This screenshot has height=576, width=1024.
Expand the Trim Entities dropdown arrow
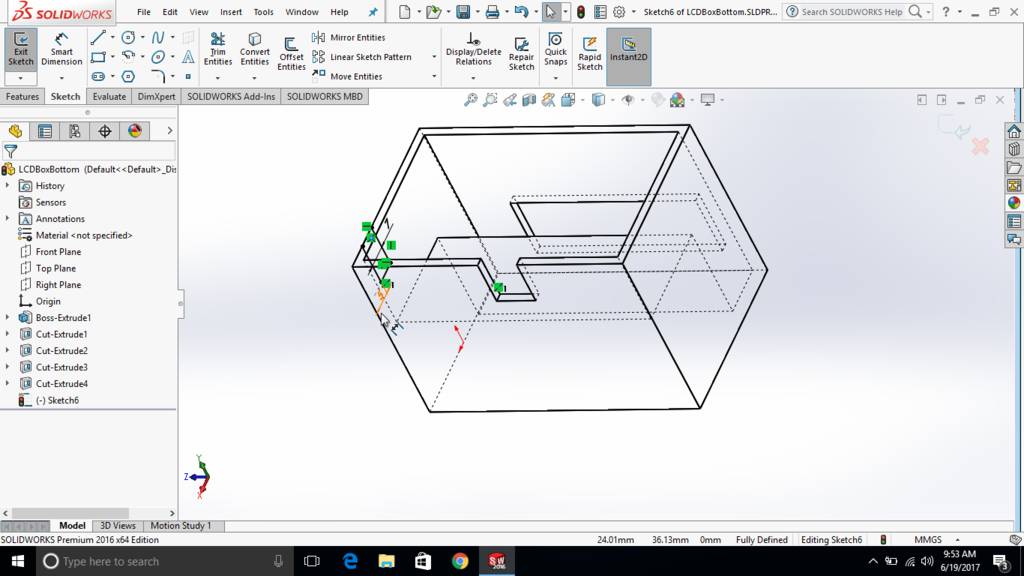217,78
